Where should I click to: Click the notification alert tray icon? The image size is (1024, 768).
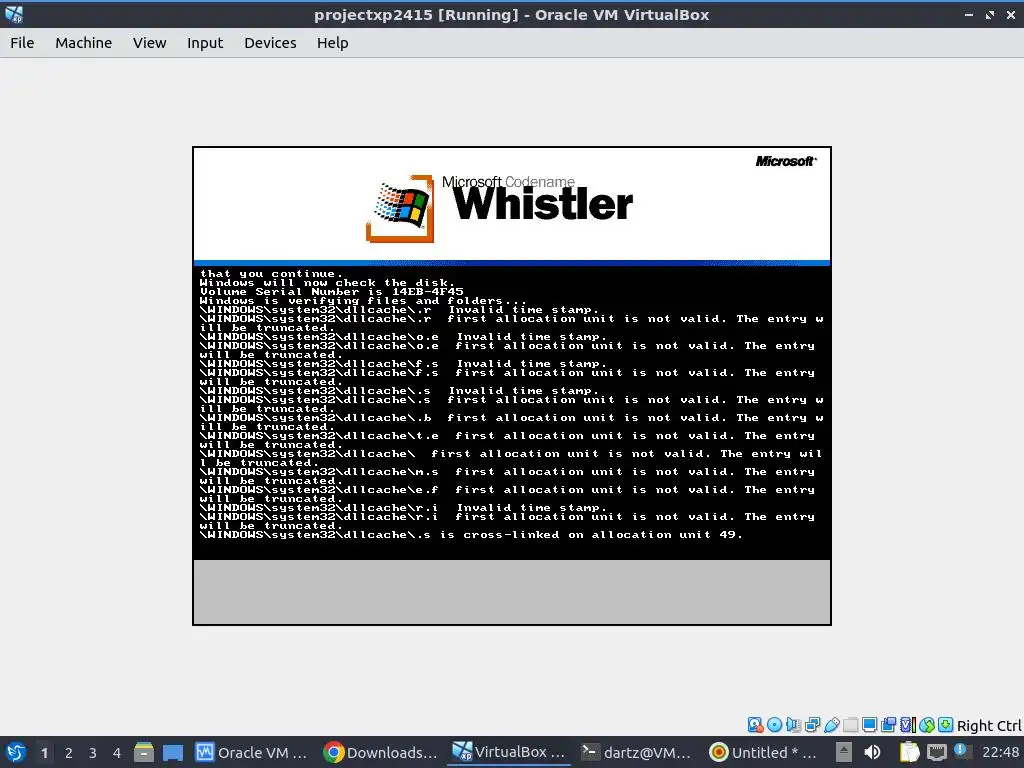click(961, 751)
